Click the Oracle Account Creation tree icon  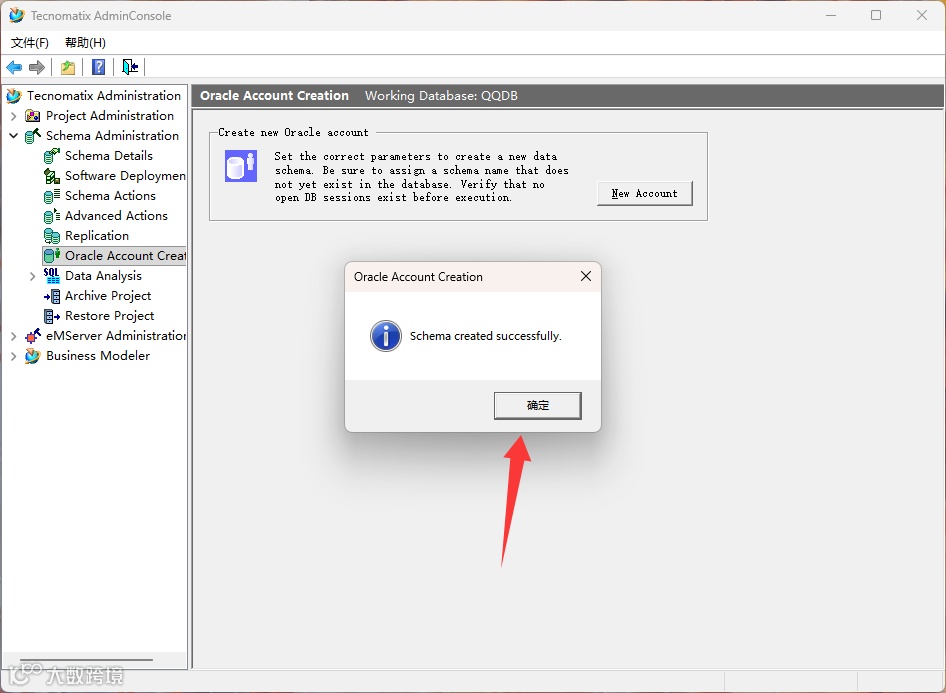52,256
